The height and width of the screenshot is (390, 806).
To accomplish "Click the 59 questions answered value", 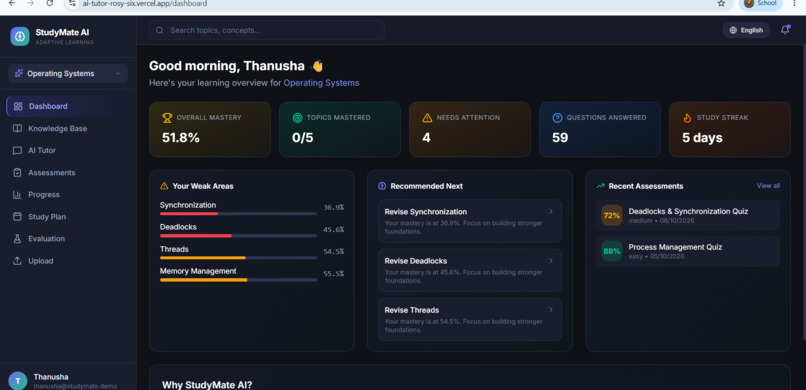I will (560, 138).
